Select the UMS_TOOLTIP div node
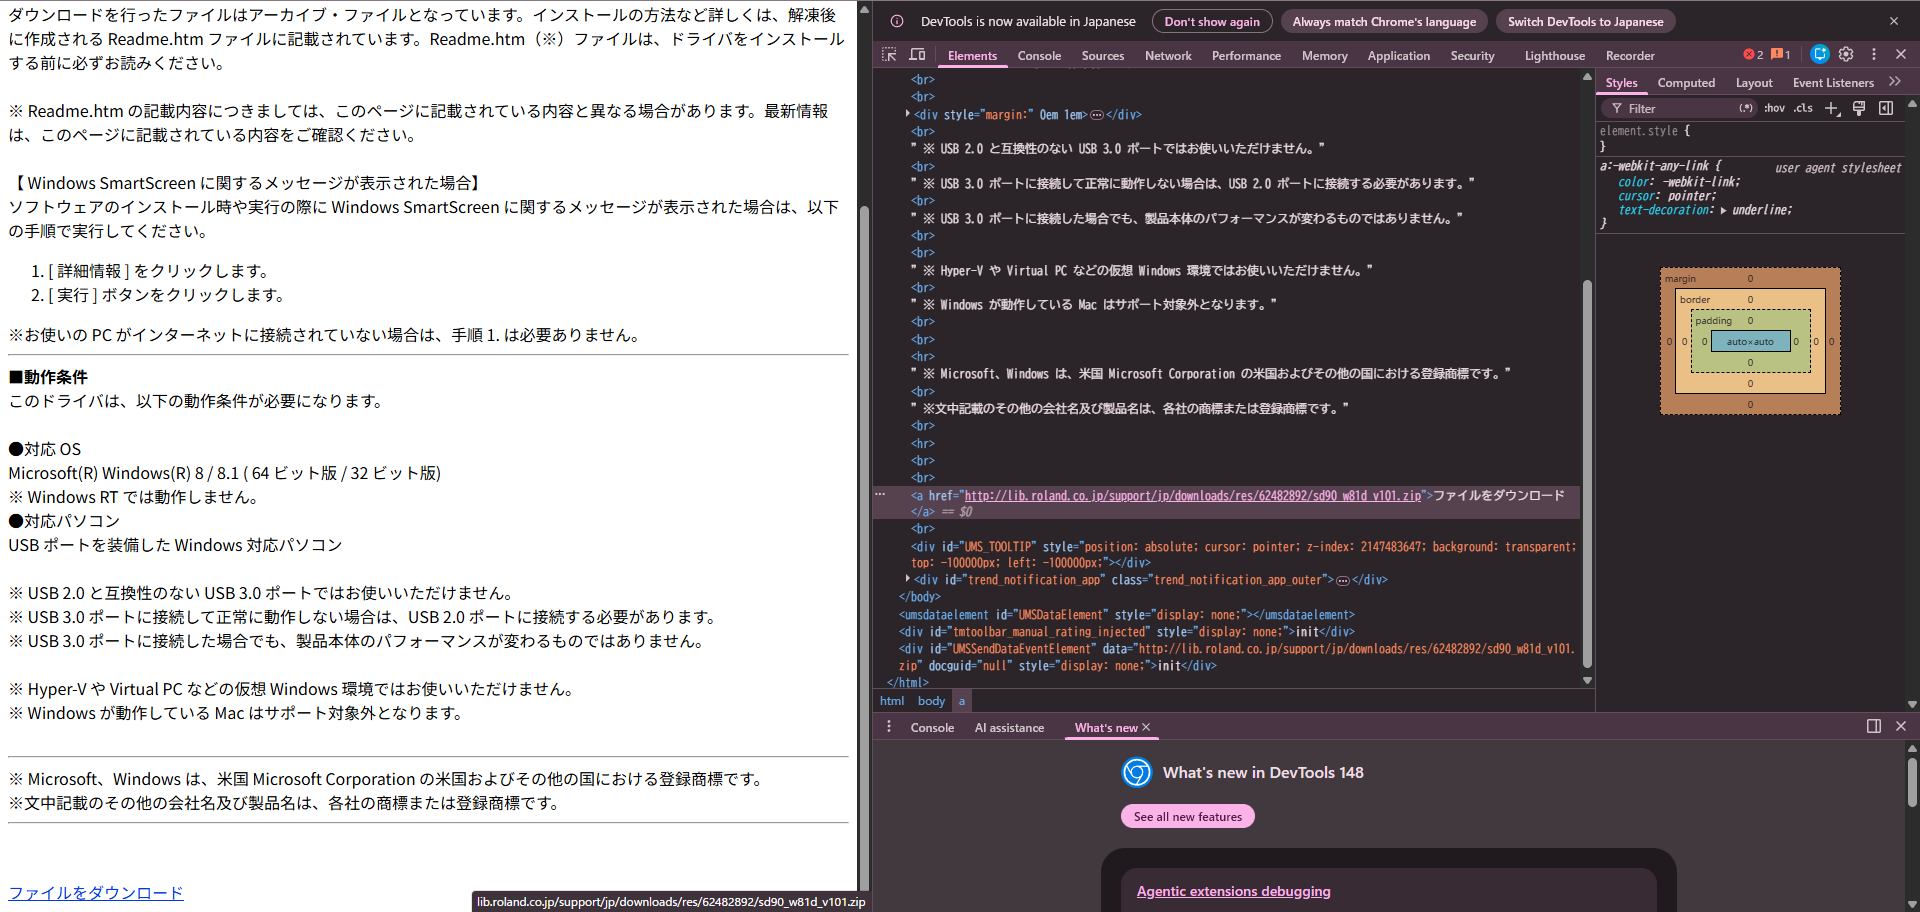1920x912 pixels. 1243,554
